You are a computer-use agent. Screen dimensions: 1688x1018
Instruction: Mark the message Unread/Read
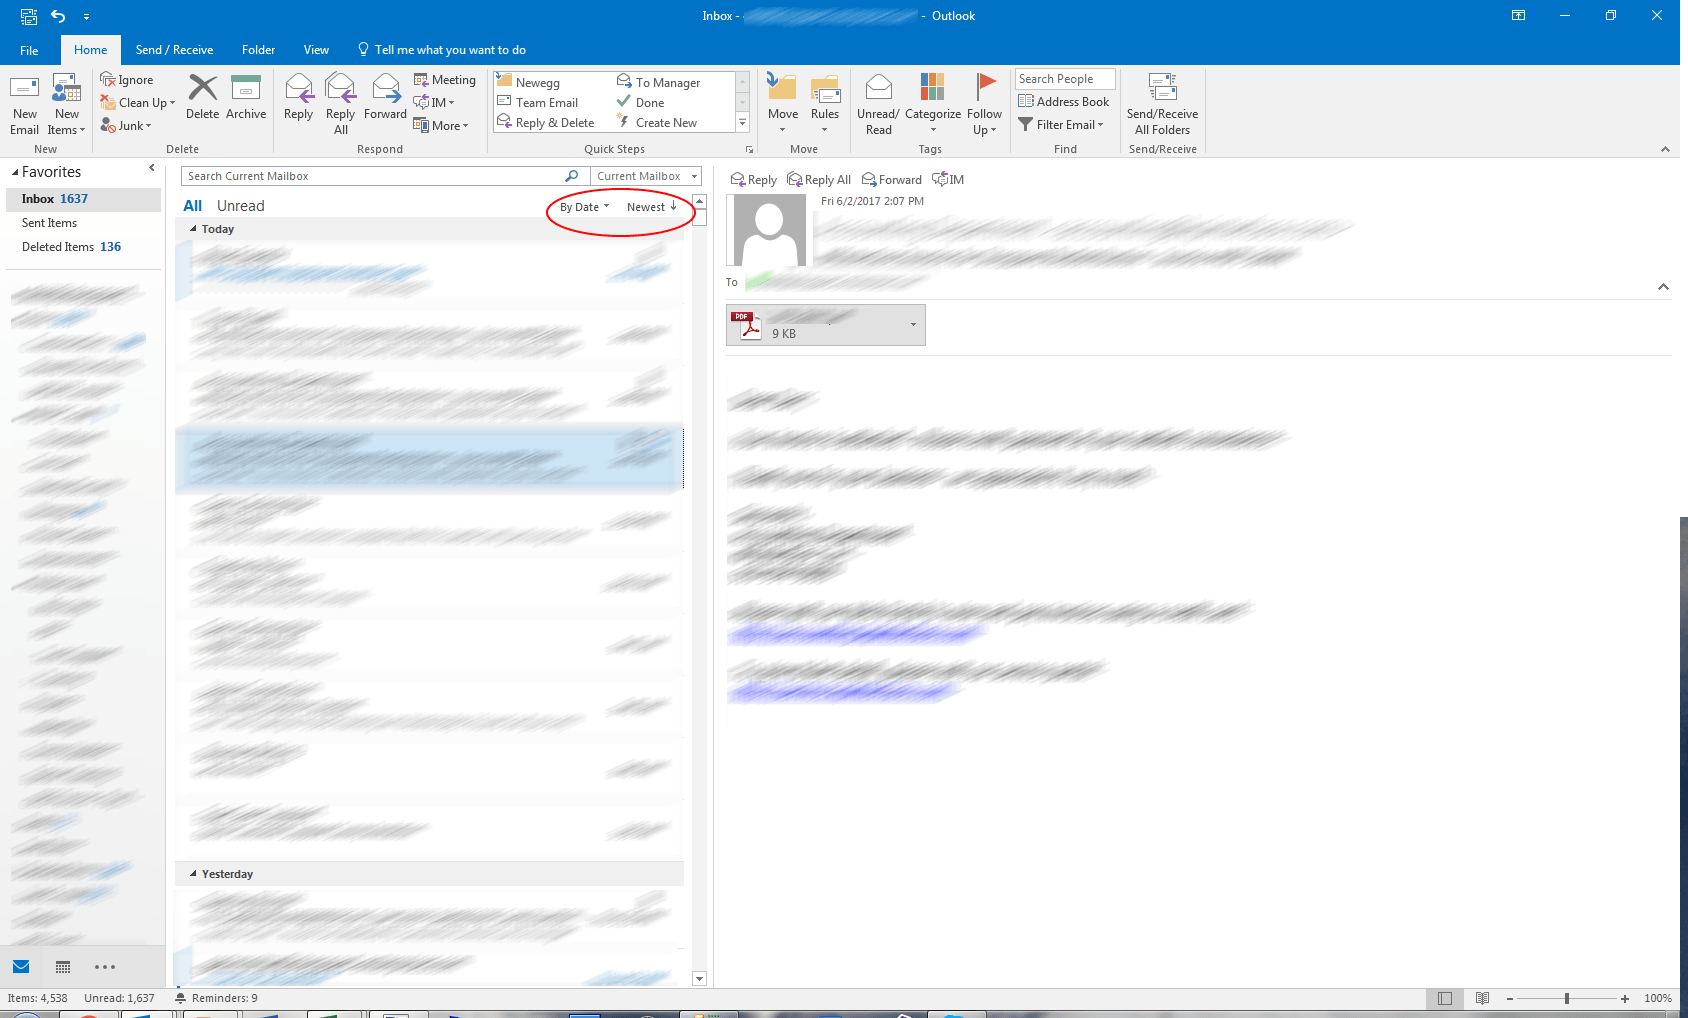877,104
